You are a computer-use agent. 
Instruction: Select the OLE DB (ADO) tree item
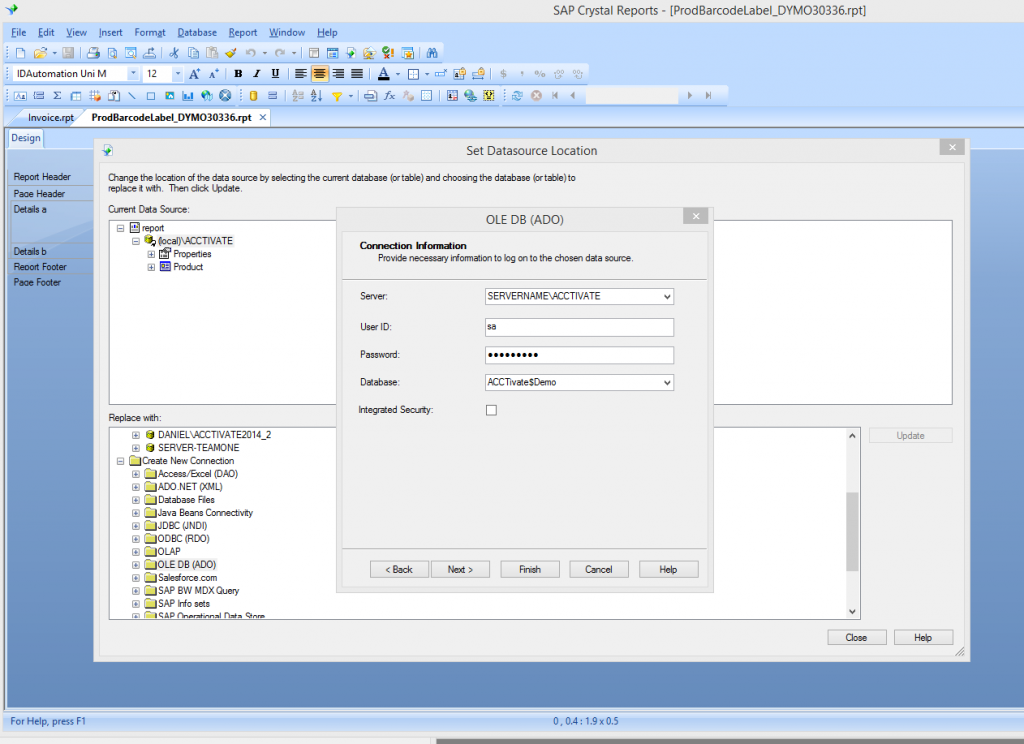[x=186, y=565]
